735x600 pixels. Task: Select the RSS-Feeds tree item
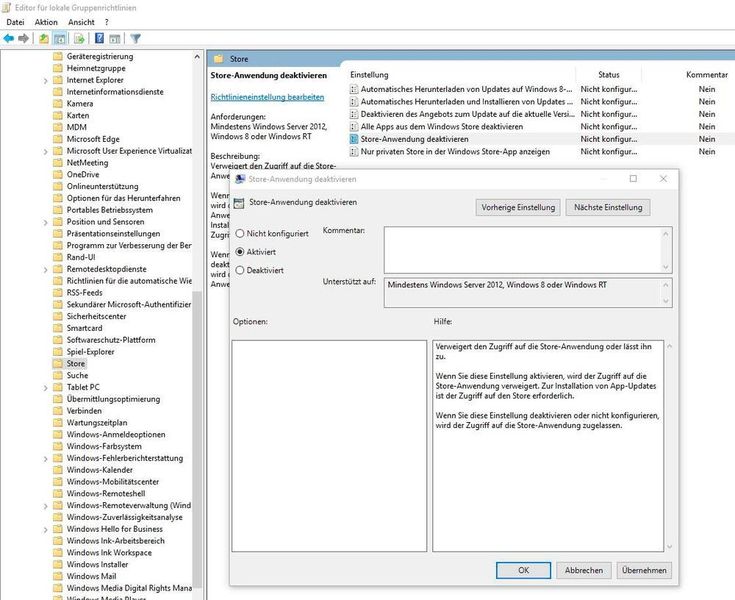click(84, 292)
